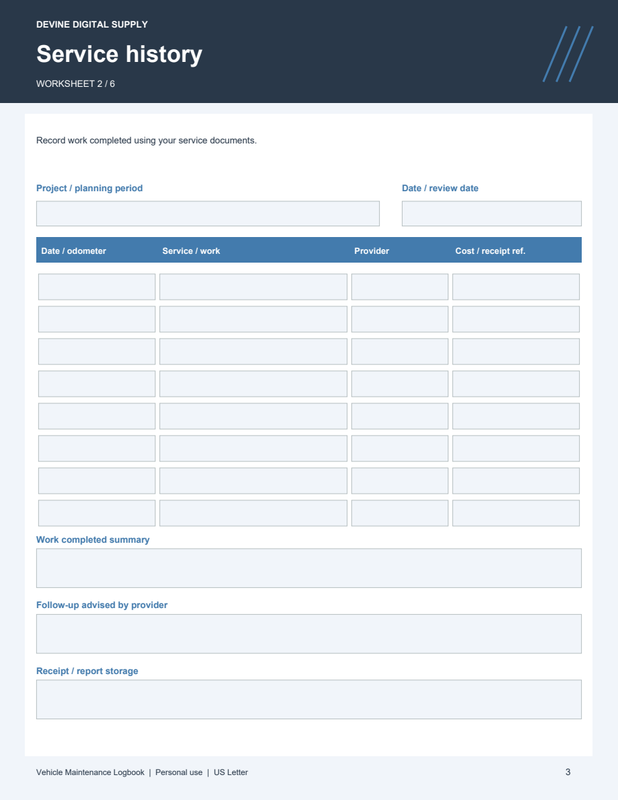This screenshot has width=618, height=800.
Task: Click second row Service / work cell
Action: pyautogui.click(x=253, y=319)
